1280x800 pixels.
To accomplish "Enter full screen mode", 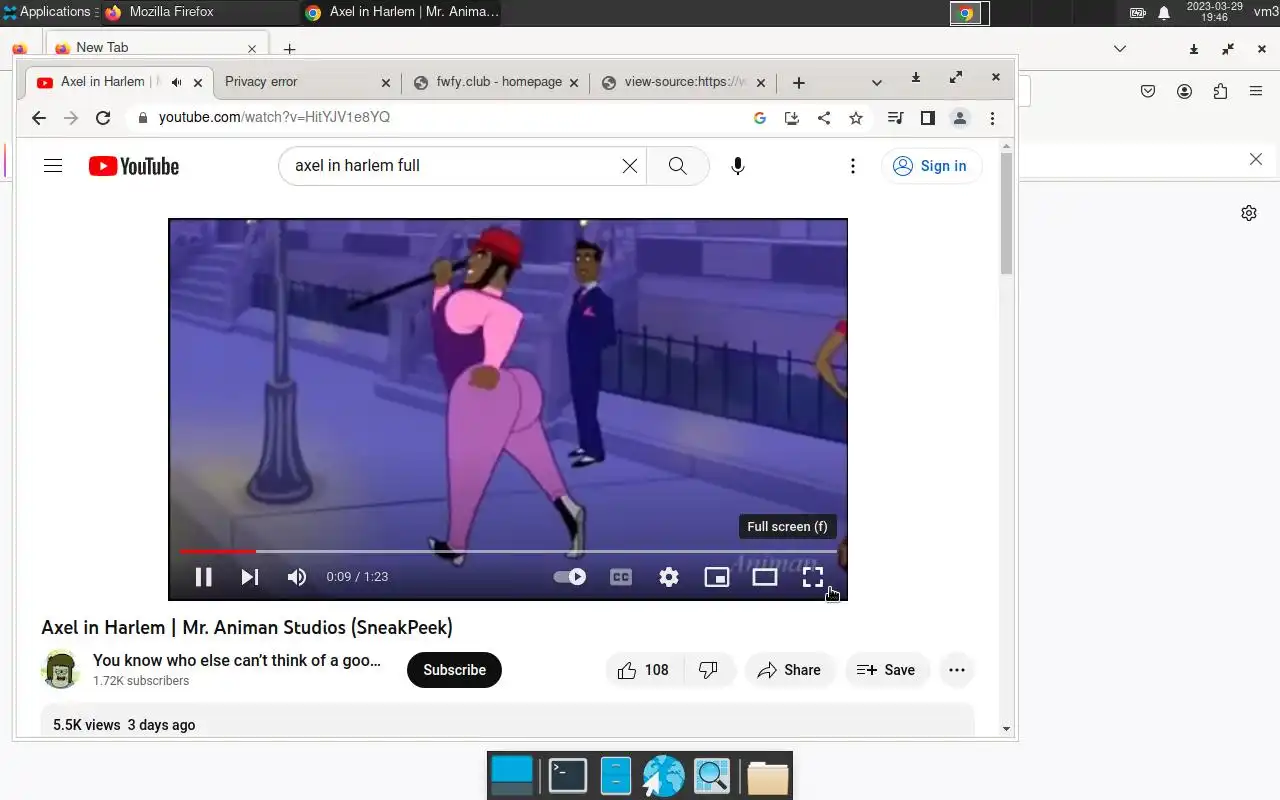I will [x=813, y=577].
